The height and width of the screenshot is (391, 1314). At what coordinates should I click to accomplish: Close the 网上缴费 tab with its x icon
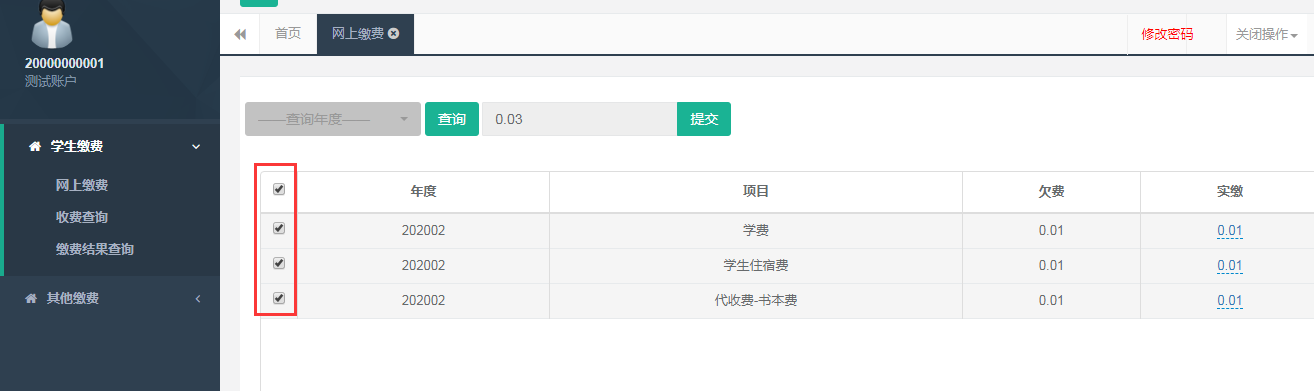[x=394, y=33]
